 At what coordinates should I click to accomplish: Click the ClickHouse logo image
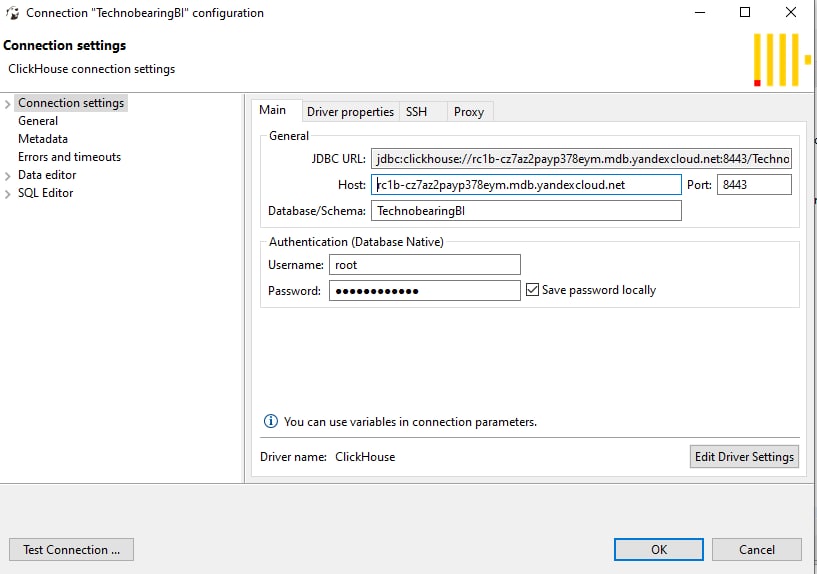pyautogui.click(x=782, y=60)
